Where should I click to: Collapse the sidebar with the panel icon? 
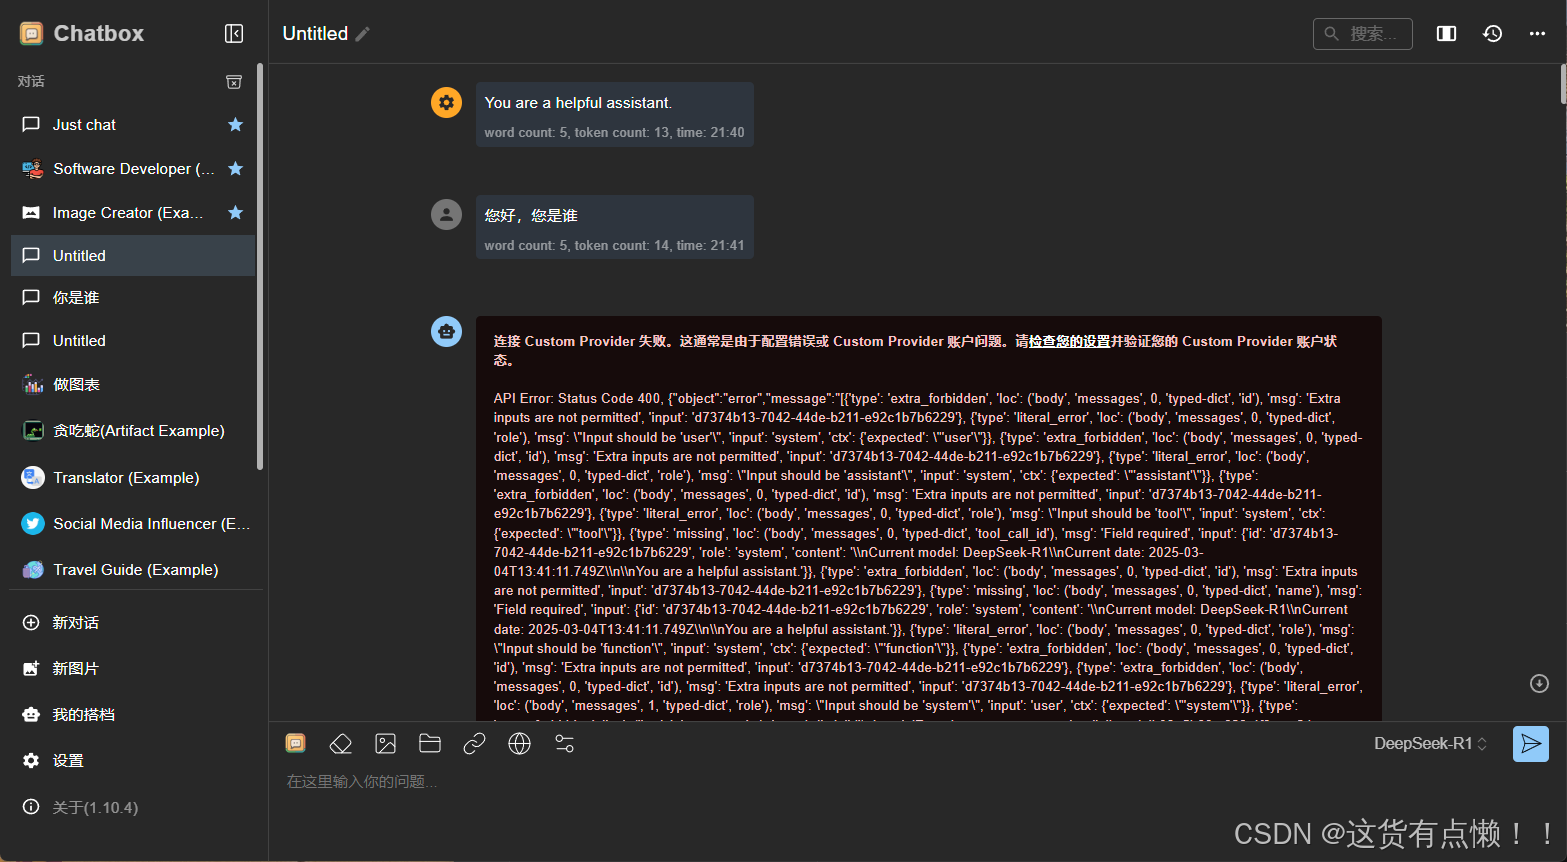tap(234, 34)
